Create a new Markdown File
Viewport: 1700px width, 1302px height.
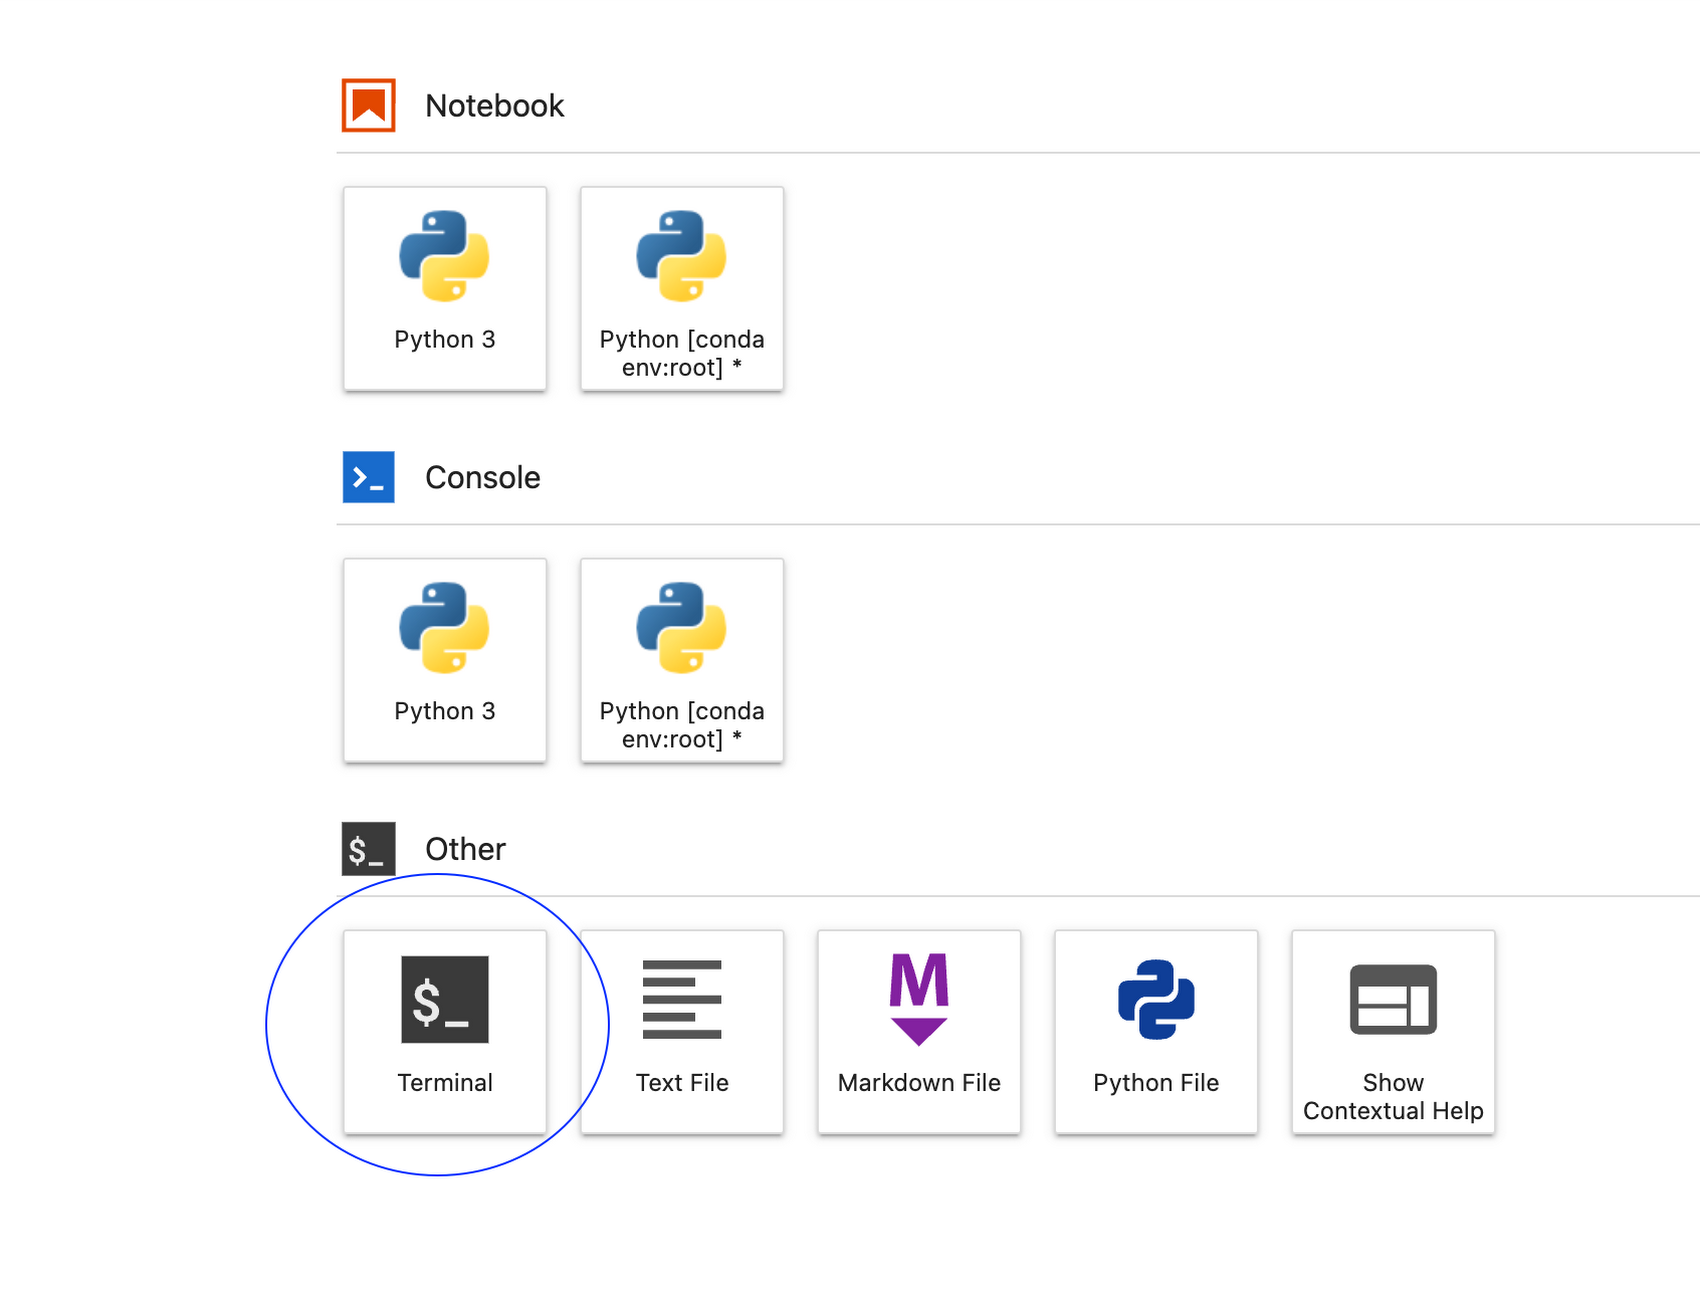[x=919, y=1032]
